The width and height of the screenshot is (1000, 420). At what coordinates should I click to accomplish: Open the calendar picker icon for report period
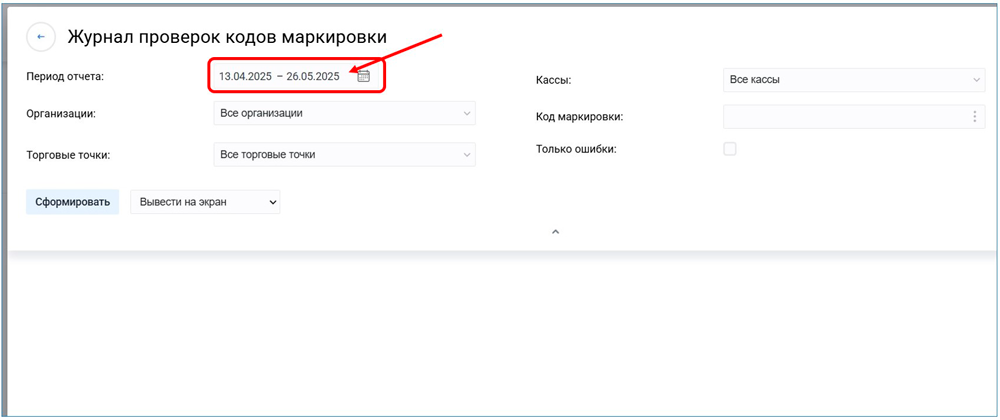click(x=364, y=76)
